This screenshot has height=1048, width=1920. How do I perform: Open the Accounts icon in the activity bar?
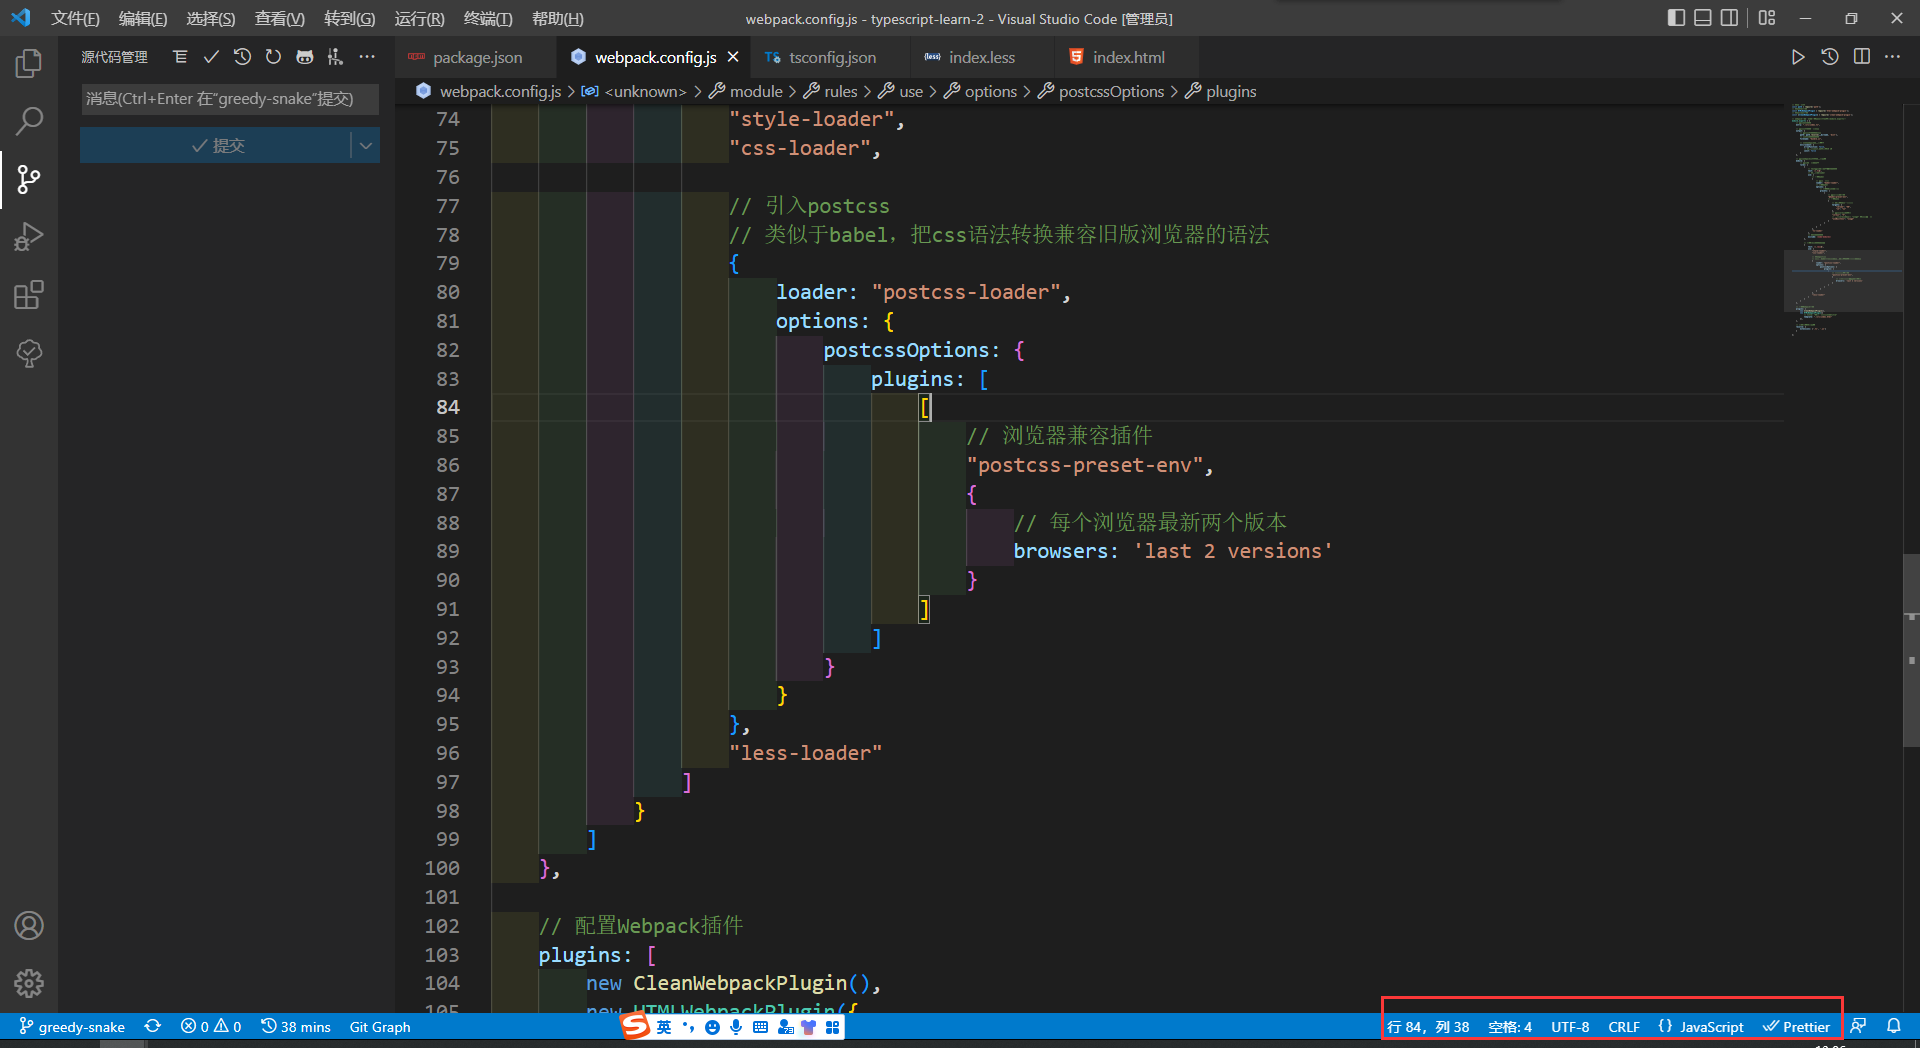[x=29, y=926]
